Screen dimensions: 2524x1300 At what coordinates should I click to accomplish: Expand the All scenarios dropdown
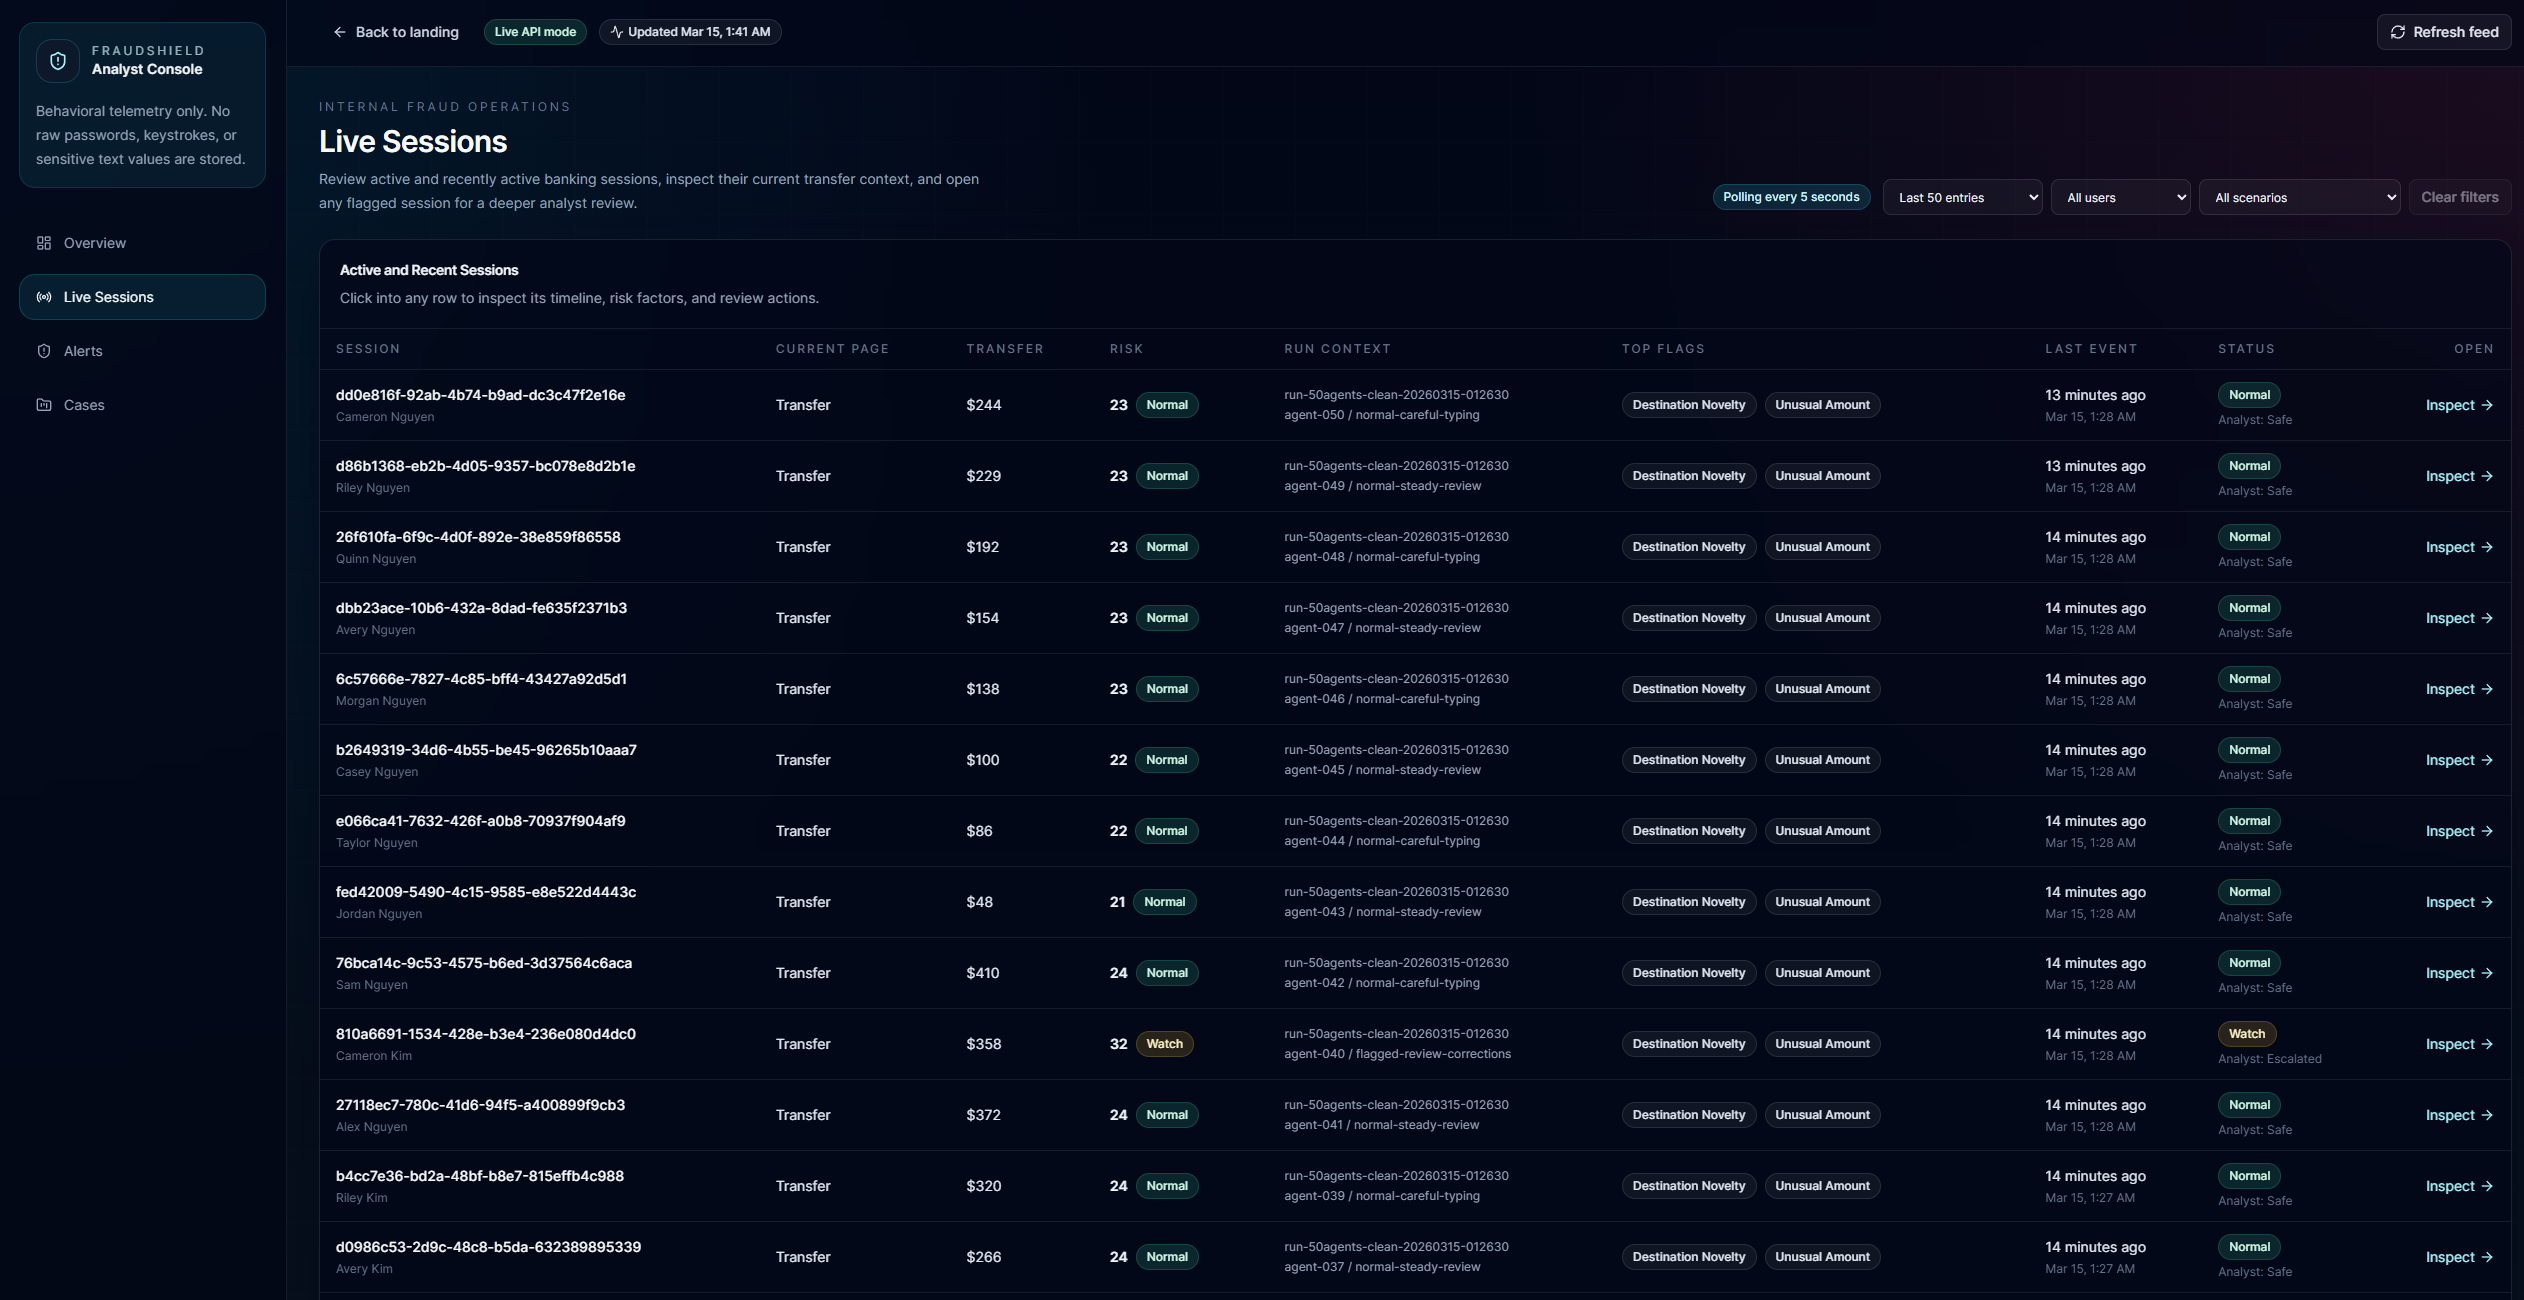(2299, 197)
